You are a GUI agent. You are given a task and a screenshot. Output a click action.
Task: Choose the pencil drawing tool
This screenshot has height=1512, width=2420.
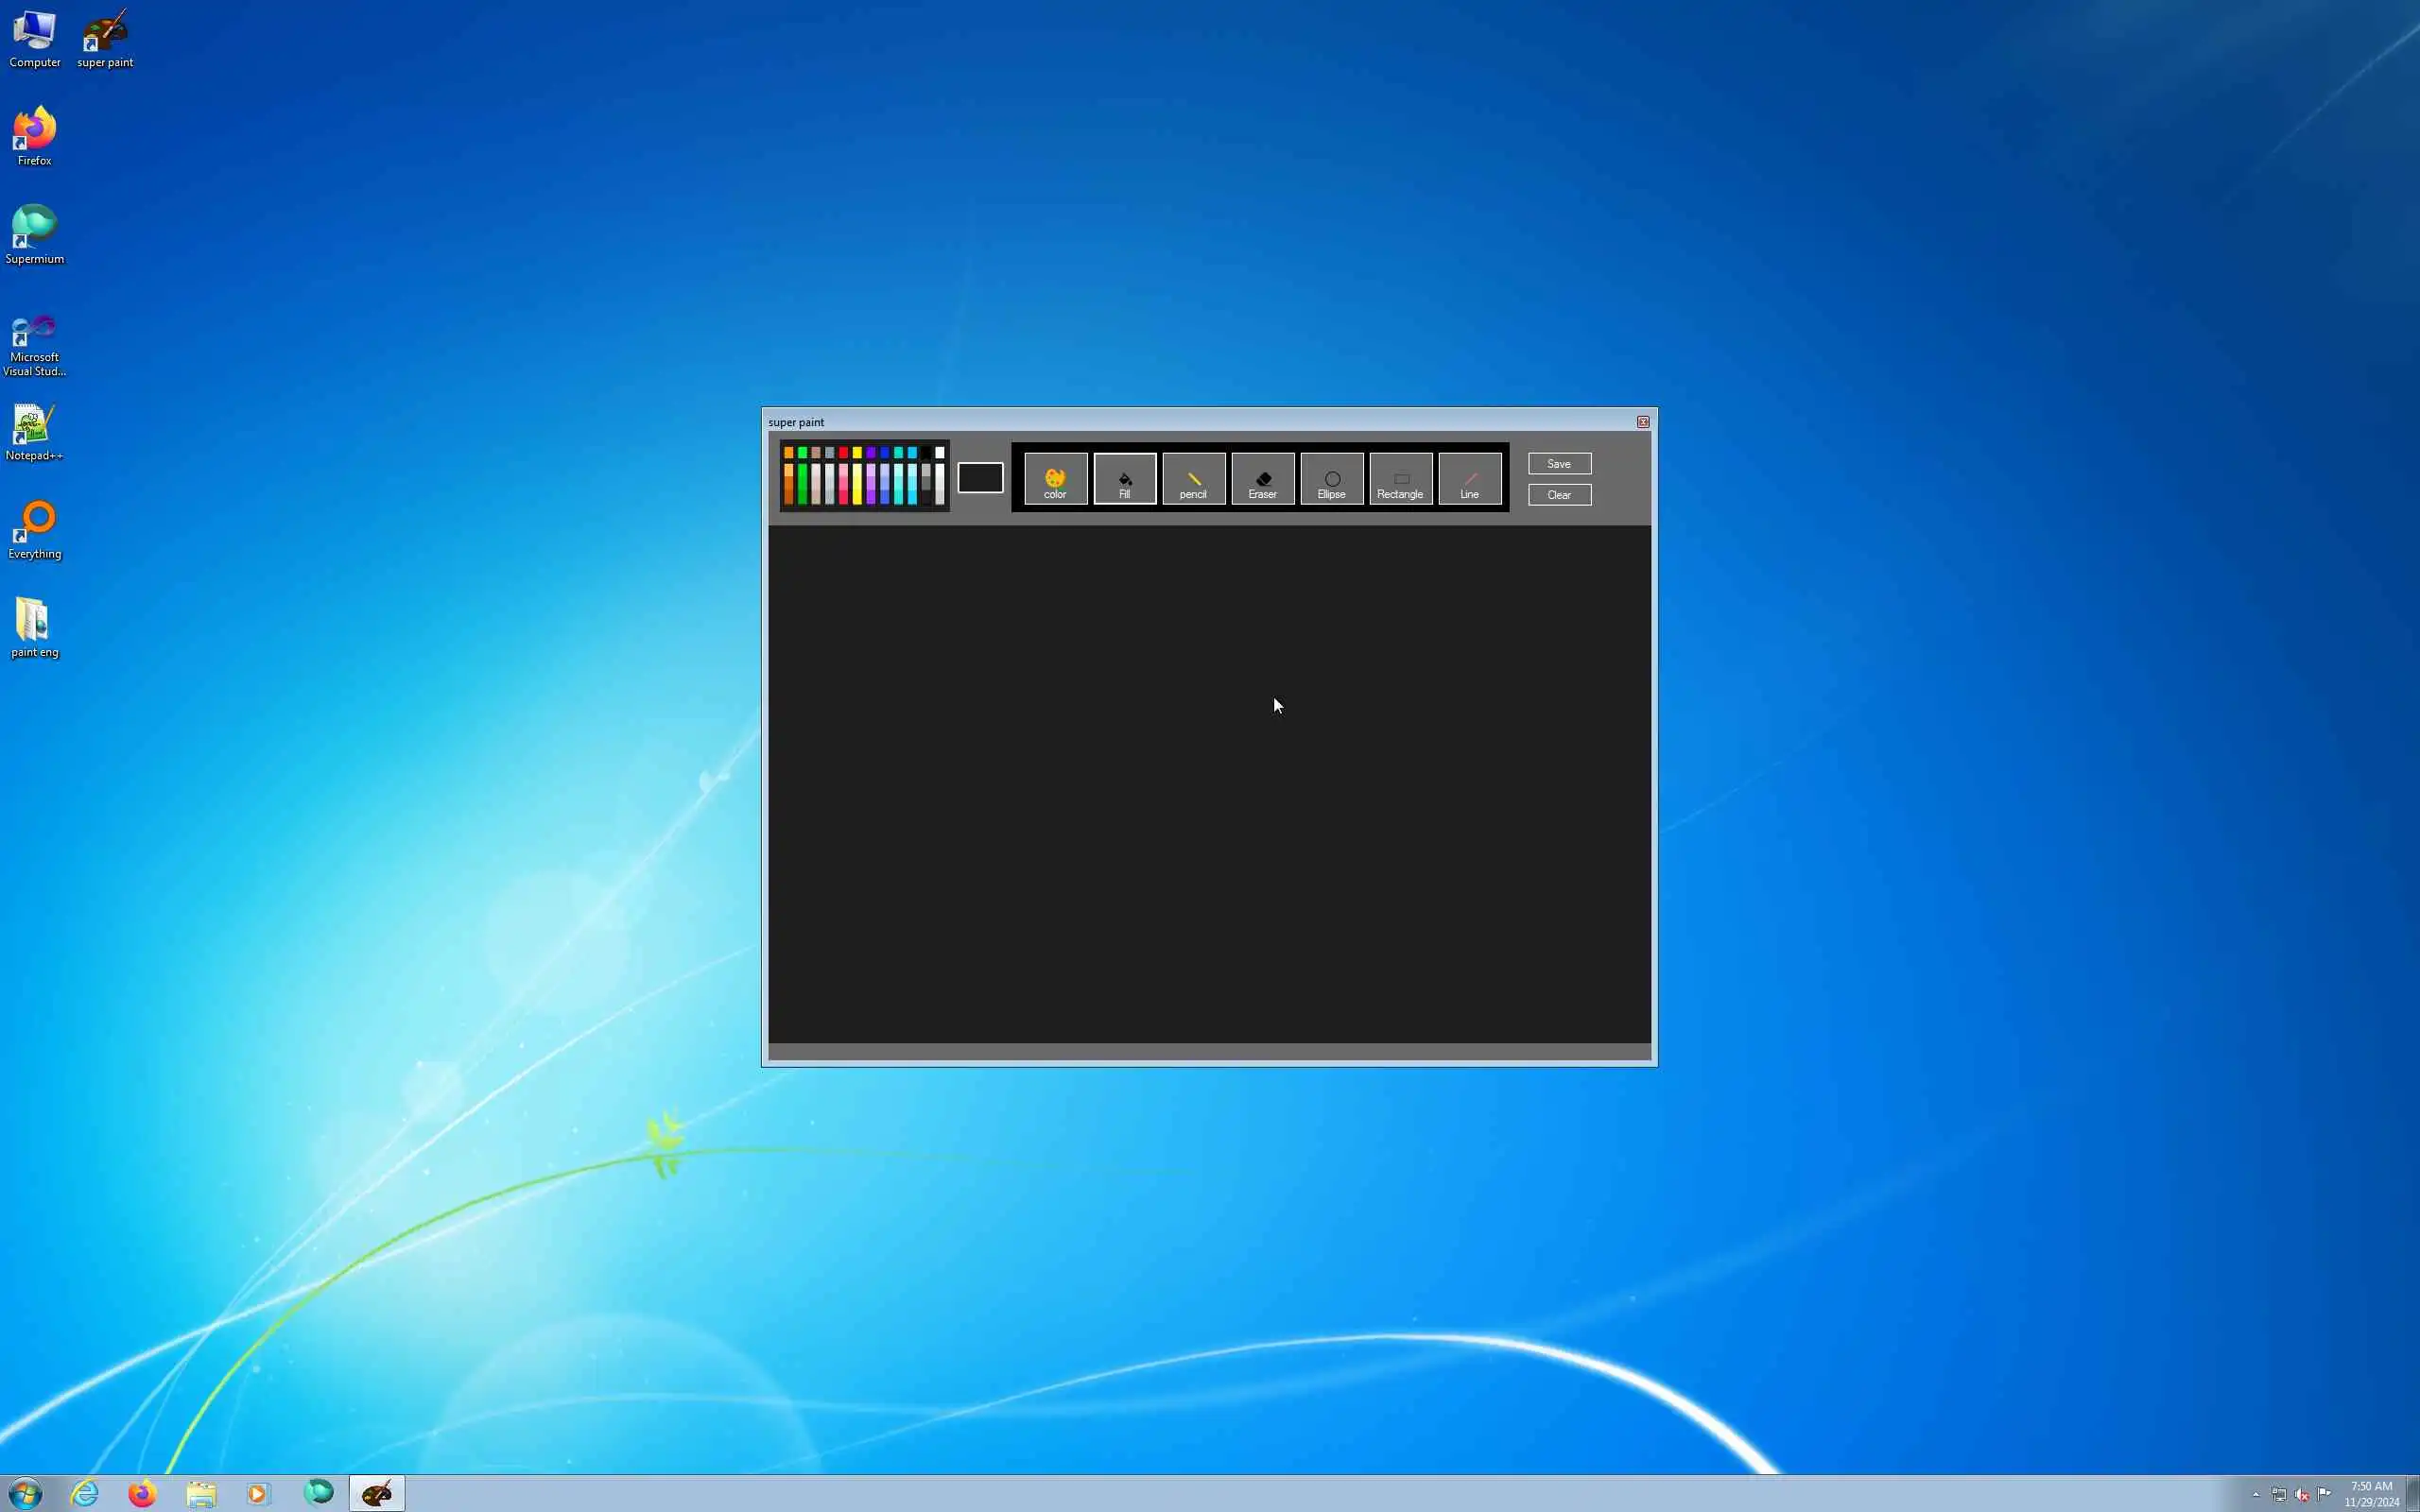(1193, 479)
